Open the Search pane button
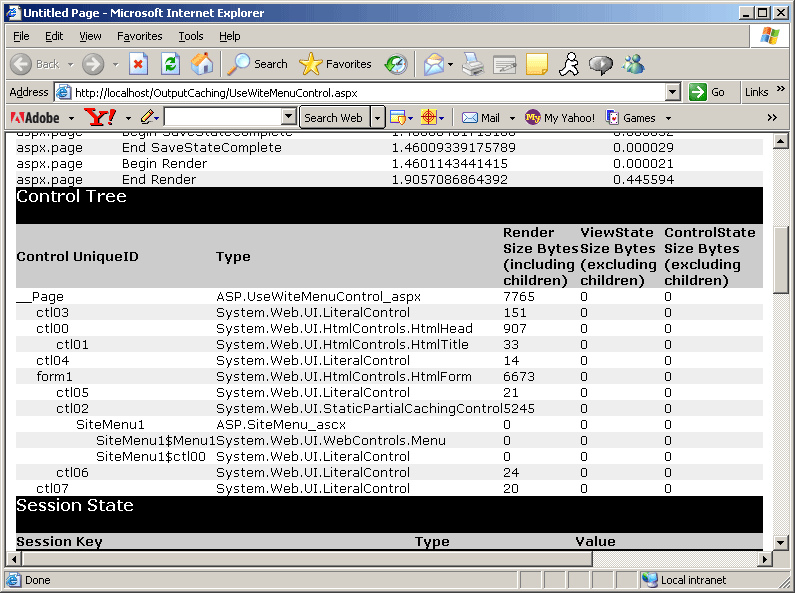The height and width of the screenshot is (593, 795). [258, 64]
